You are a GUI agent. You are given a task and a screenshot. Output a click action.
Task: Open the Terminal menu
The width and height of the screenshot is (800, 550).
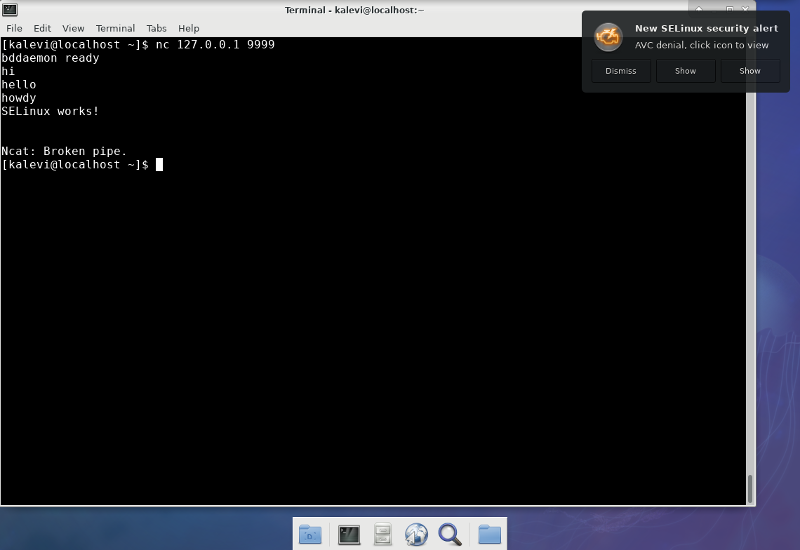coord(115,29)
